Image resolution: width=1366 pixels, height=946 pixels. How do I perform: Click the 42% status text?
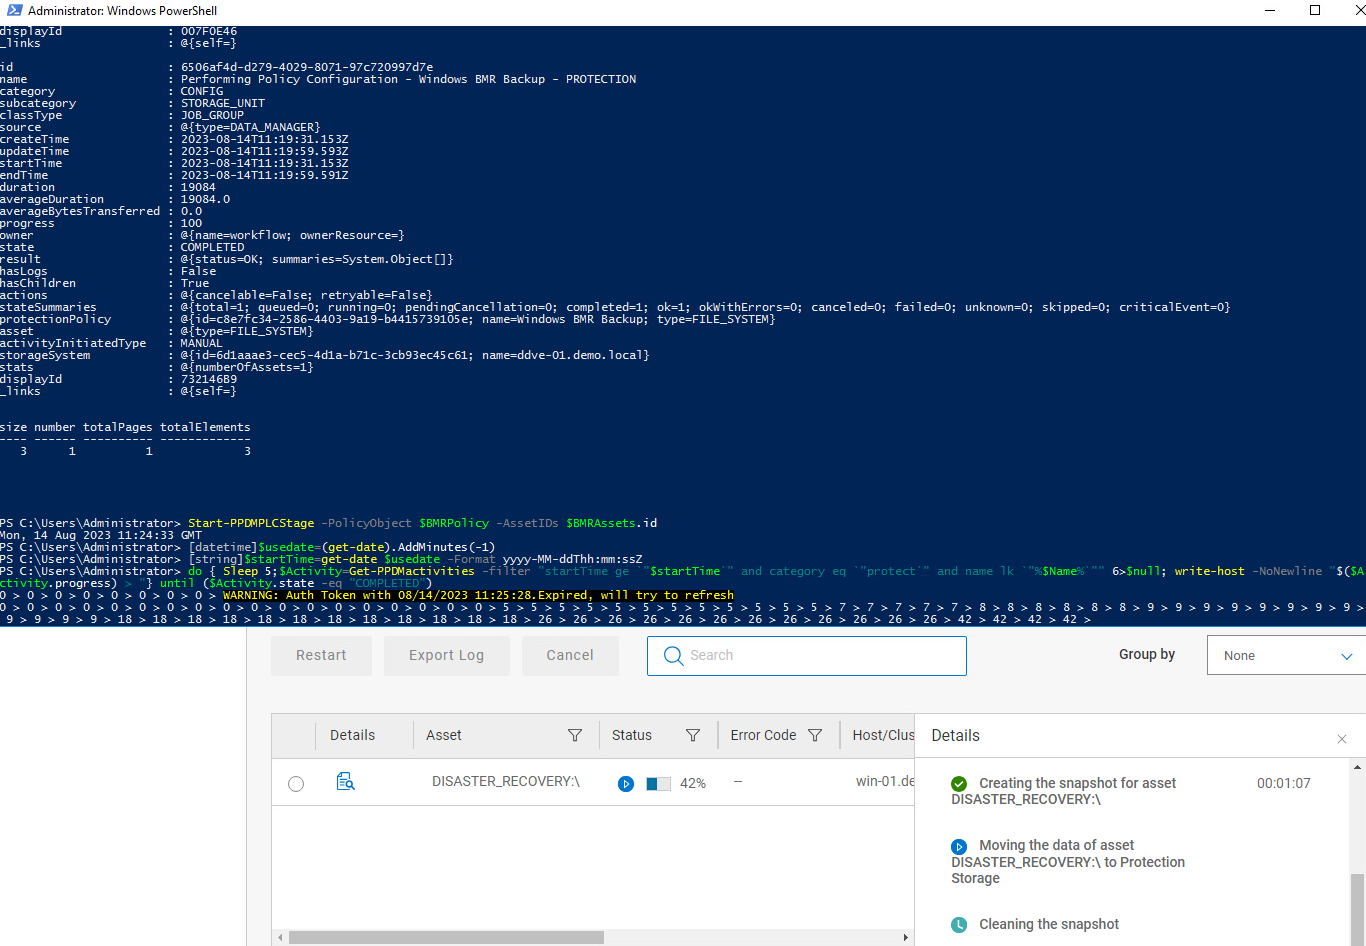click(693, 784)
